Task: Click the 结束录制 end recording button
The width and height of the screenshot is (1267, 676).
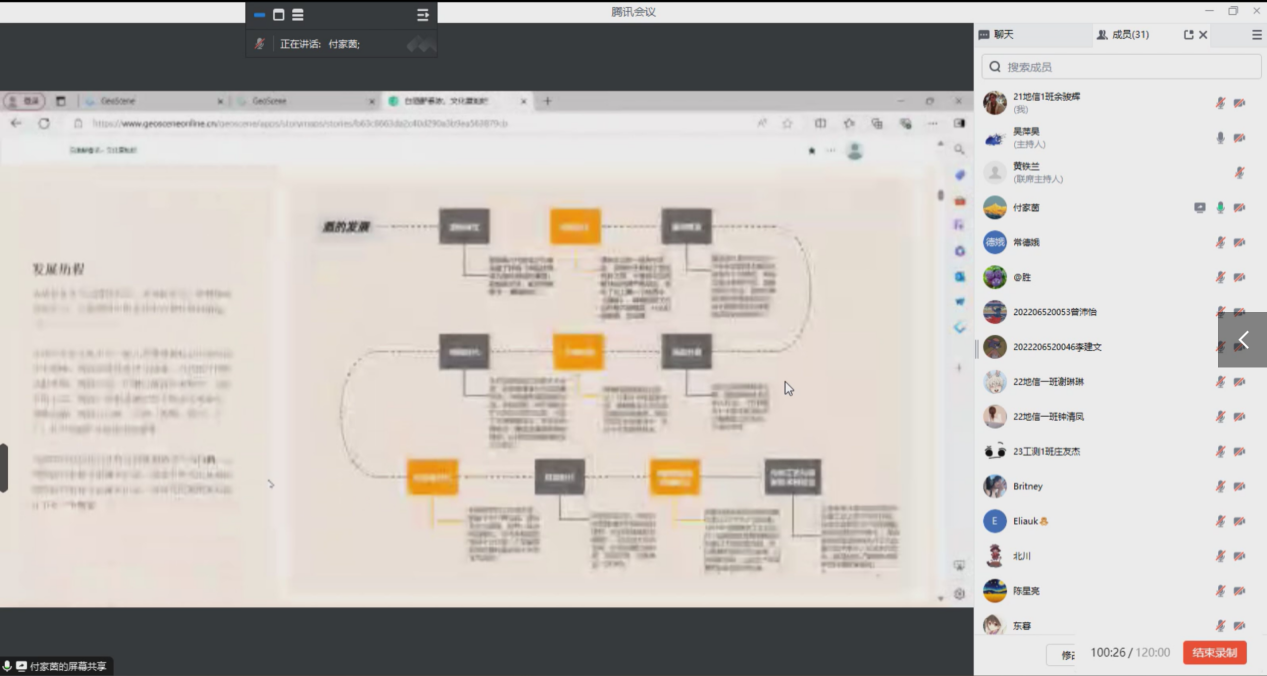Action: pyautogui.click(x=1214, y=653)
